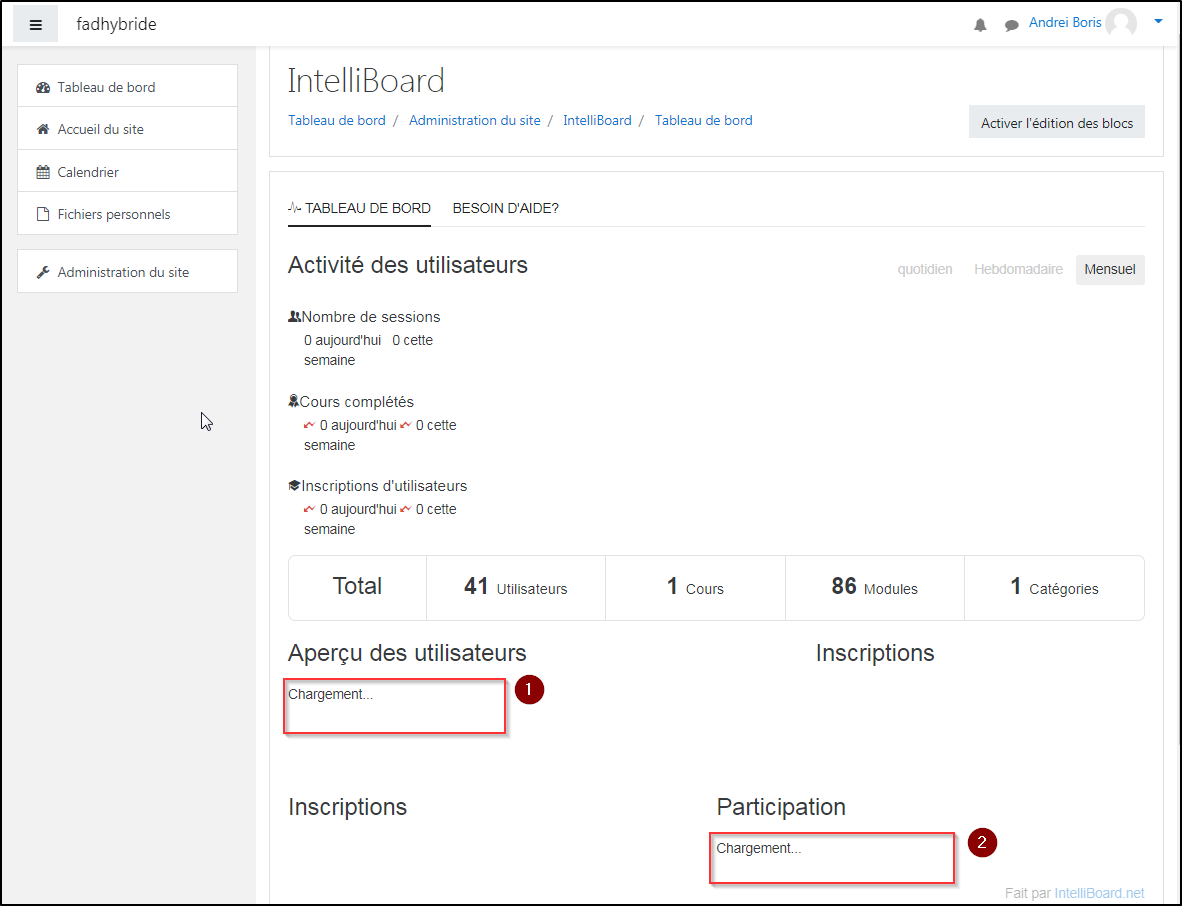The image size is (1182, 906).
Task: Click the home icon beside Accueil du site
Action: (x=43, y=130)
